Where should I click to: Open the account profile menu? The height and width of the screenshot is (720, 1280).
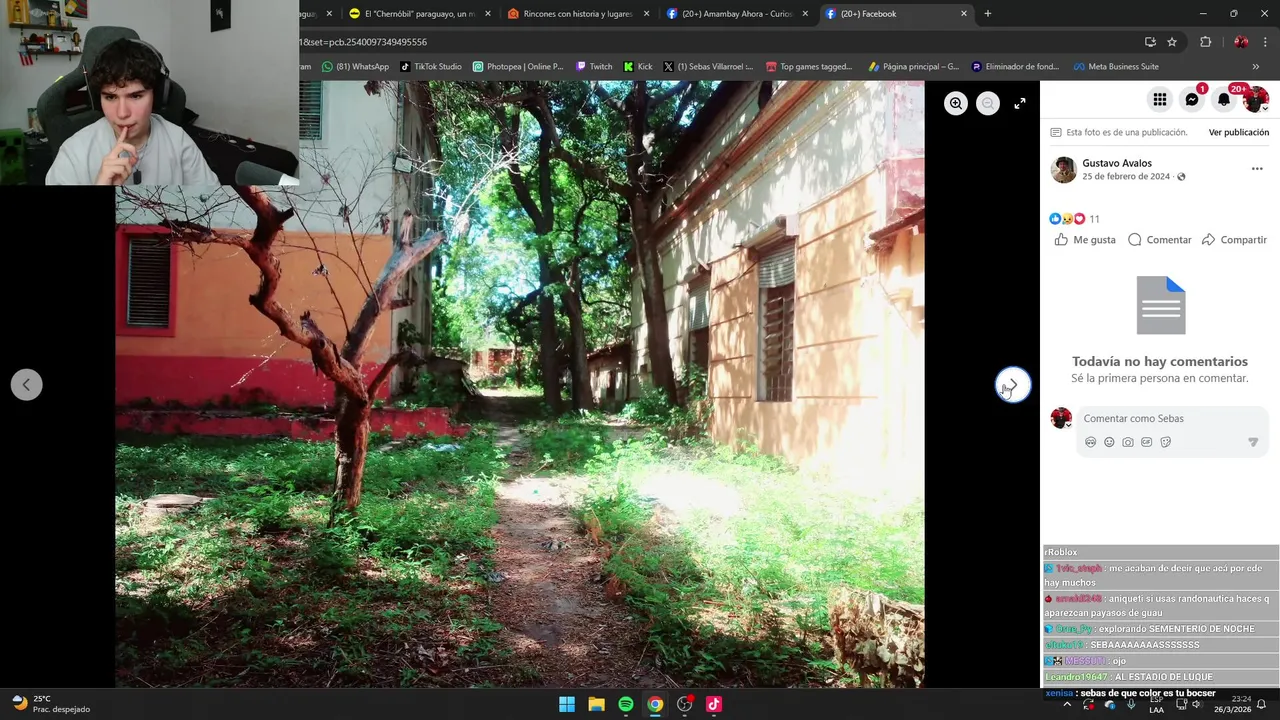pos(1256,99)
